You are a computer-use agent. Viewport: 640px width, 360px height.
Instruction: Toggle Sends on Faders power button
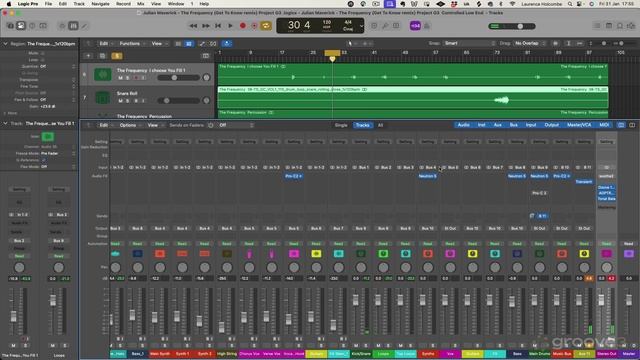(211, 125)
